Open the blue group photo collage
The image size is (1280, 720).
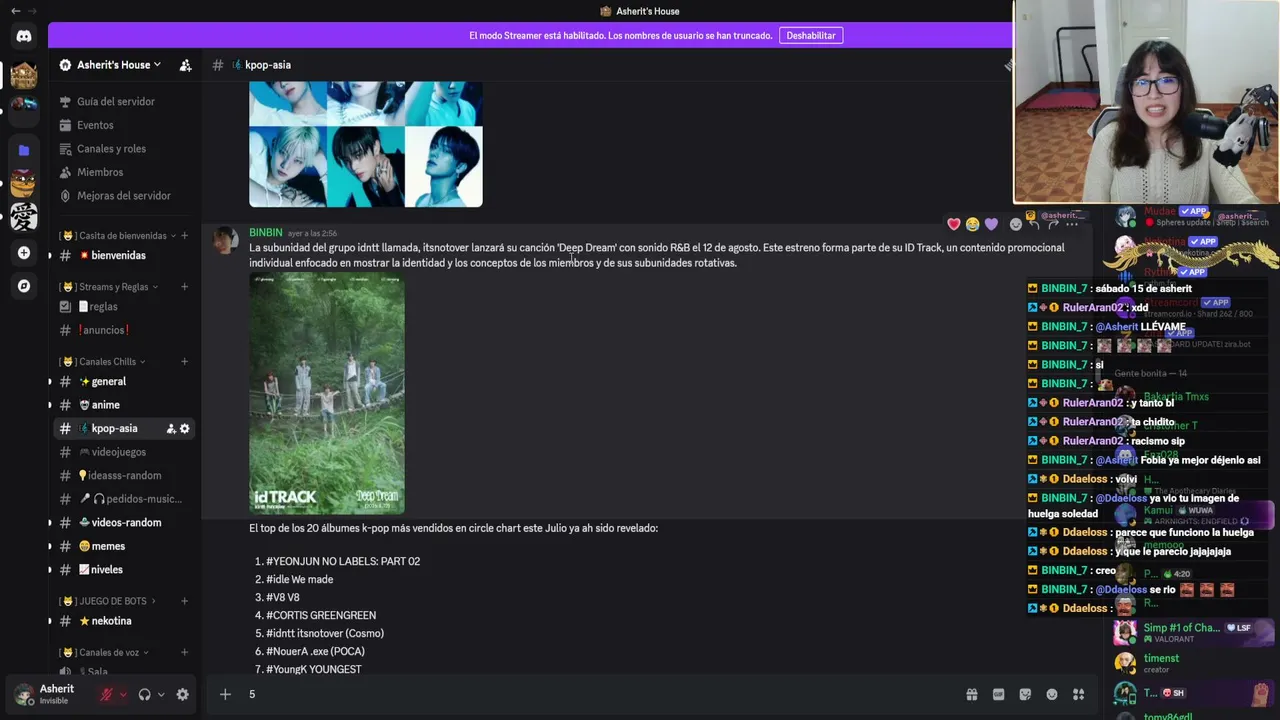[366, 144]
